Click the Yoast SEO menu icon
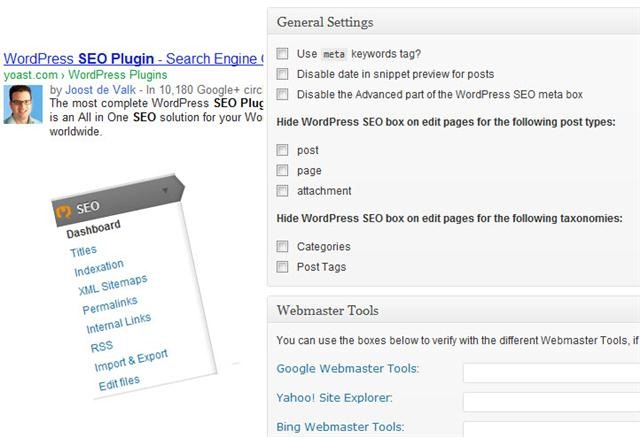Image resolution: width=640 pixels, height=437 pixels. [x=63, y=212]
